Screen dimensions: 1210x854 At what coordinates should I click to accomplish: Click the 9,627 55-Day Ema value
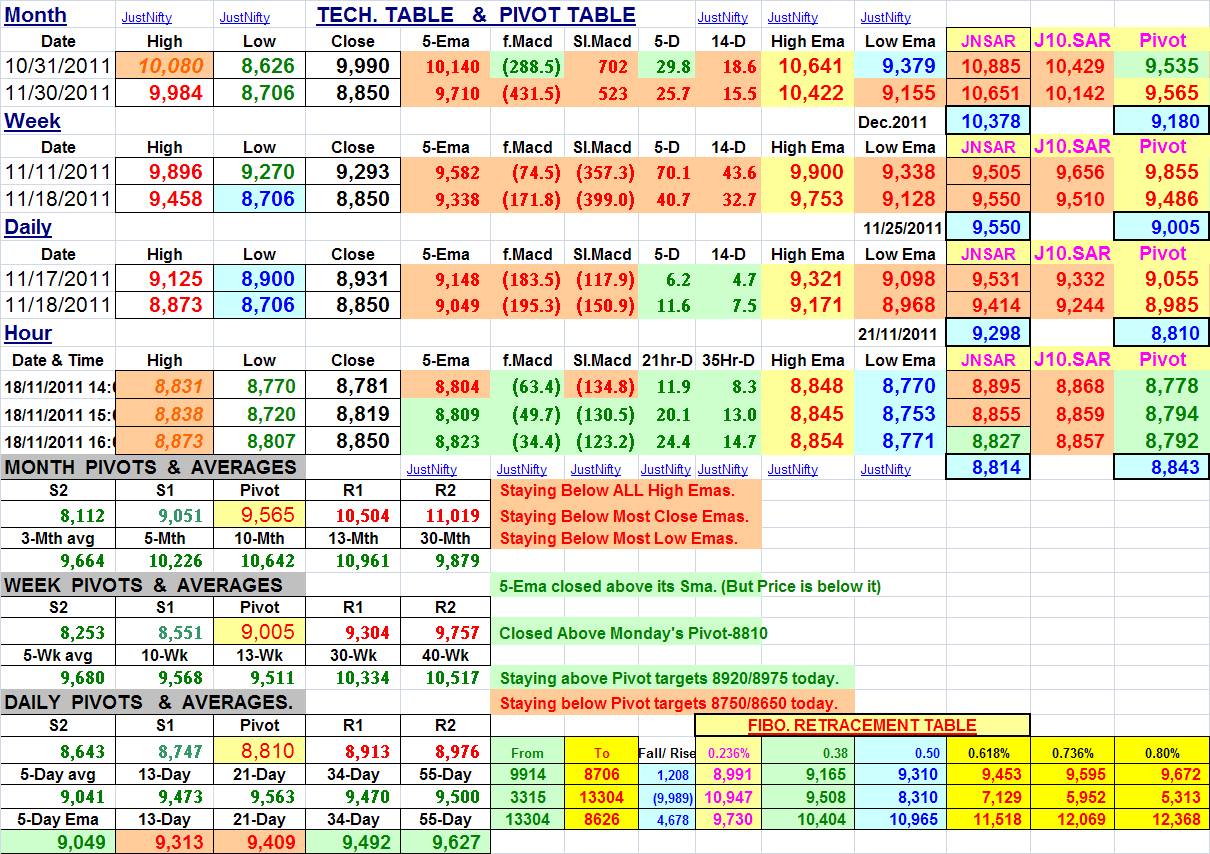click(446, 842)
